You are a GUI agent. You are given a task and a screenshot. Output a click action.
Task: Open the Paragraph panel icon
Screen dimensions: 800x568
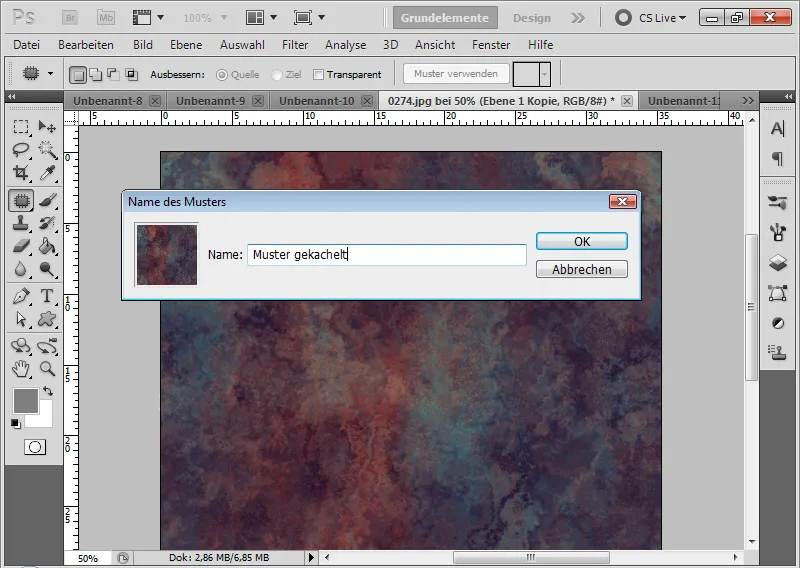[x=778, y=159]
